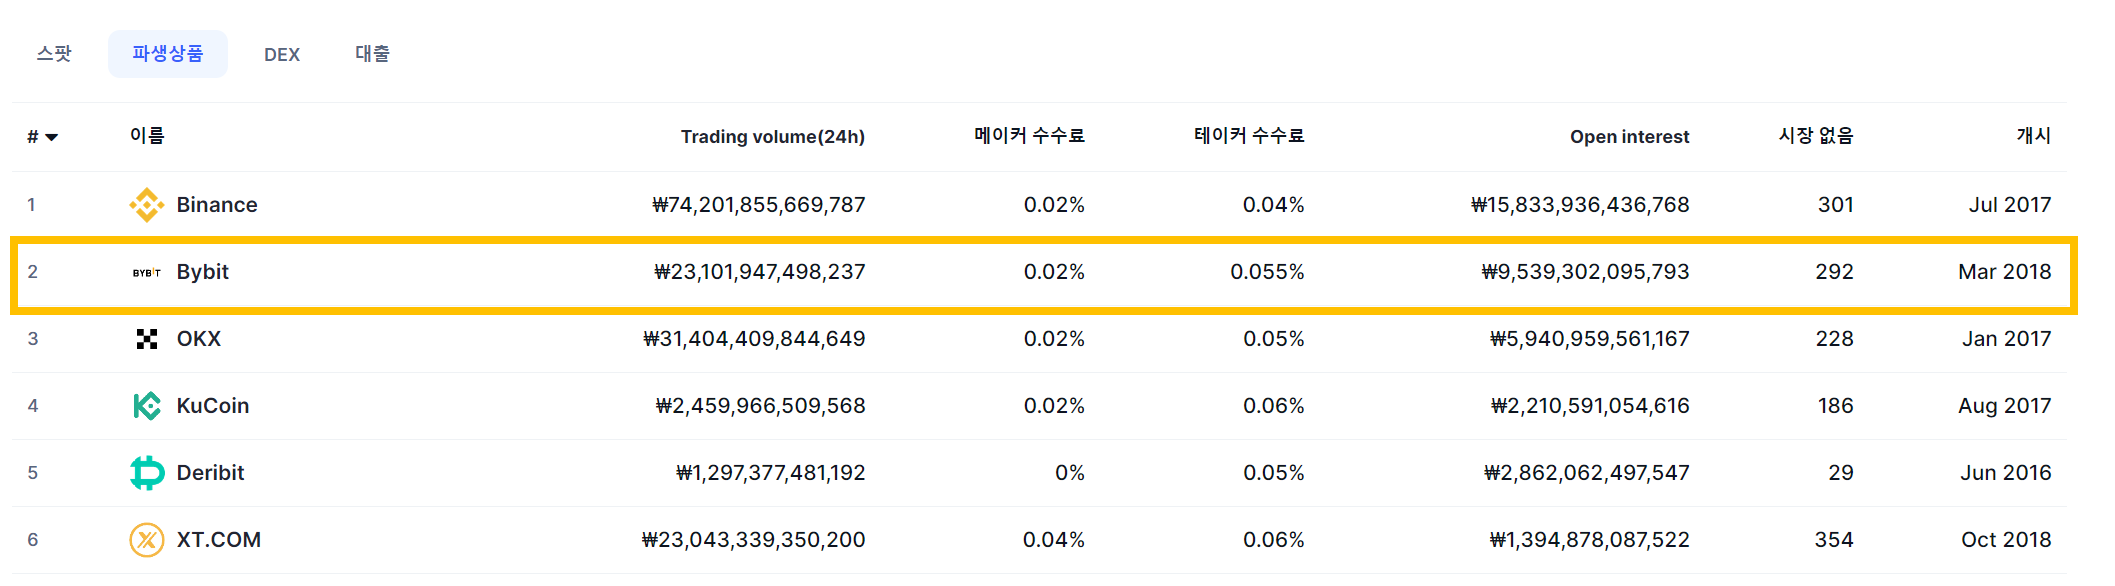The image size is (2115, 586).
Task: Select the 파생상품 tab
Action: tap(168, 54)
